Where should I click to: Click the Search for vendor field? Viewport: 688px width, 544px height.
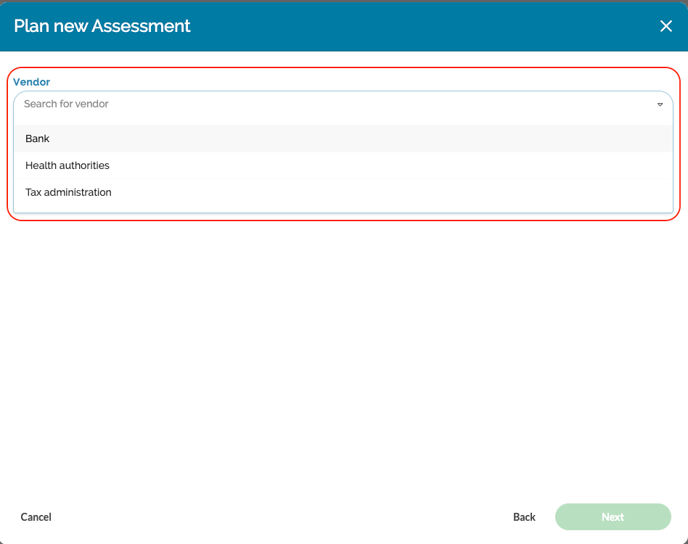[x=330, y=104]
